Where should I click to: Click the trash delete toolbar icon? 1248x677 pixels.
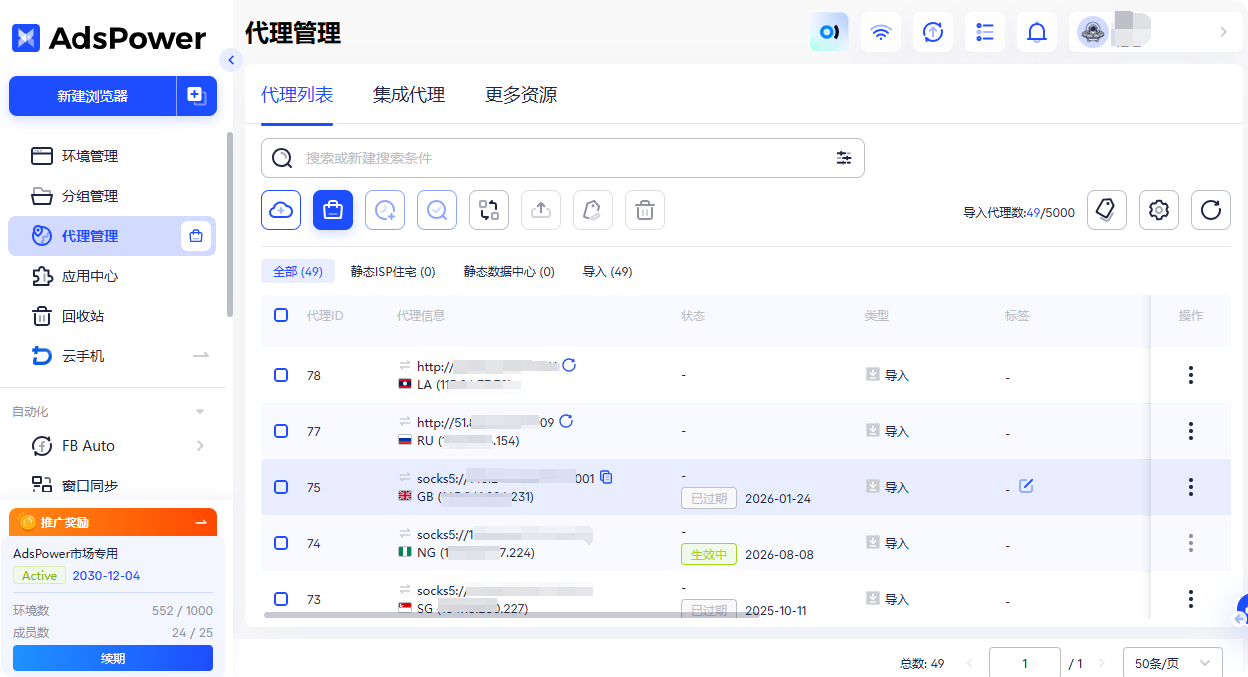coord(645,210)
